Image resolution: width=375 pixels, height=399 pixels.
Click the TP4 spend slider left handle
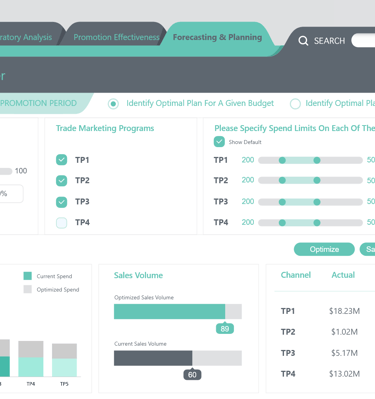pos(282,223)
